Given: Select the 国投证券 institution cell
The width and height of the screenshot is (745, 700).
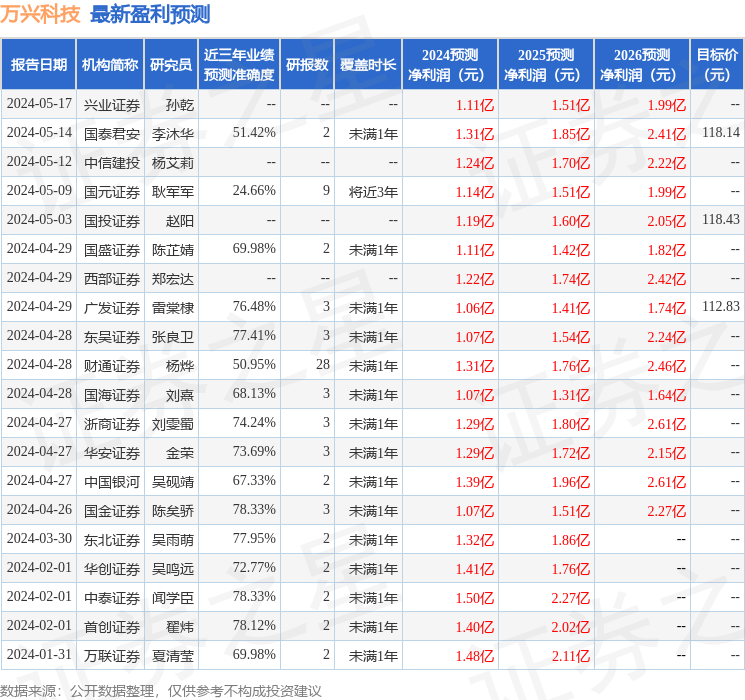Looking at the screenshot, I should coord(112,221).
